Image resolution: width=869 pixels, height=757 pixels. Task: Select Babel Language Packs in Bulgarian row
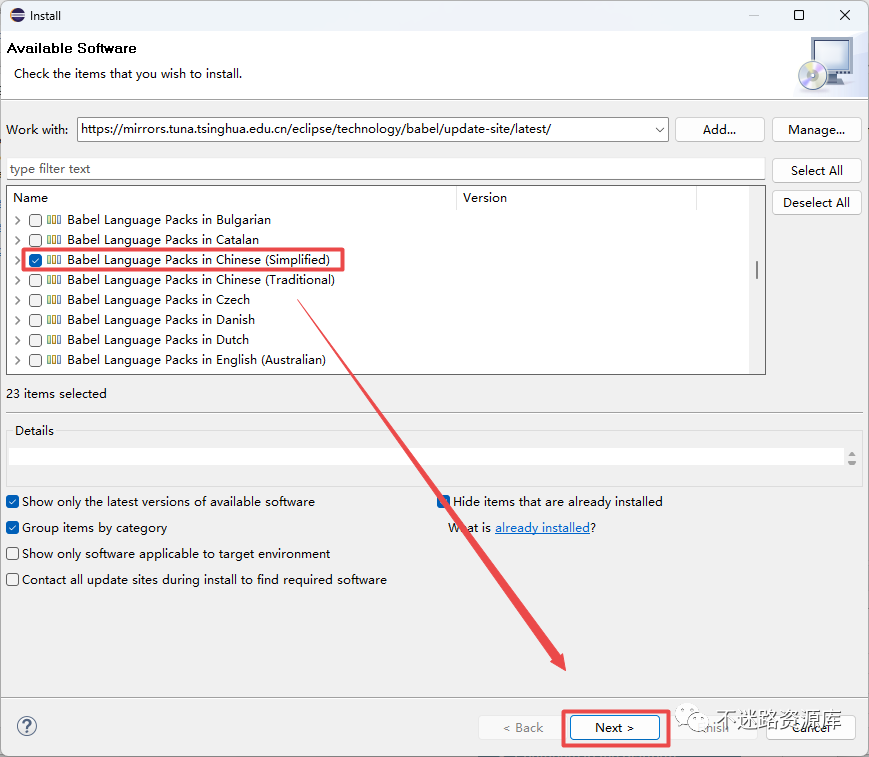coord(169,220)
